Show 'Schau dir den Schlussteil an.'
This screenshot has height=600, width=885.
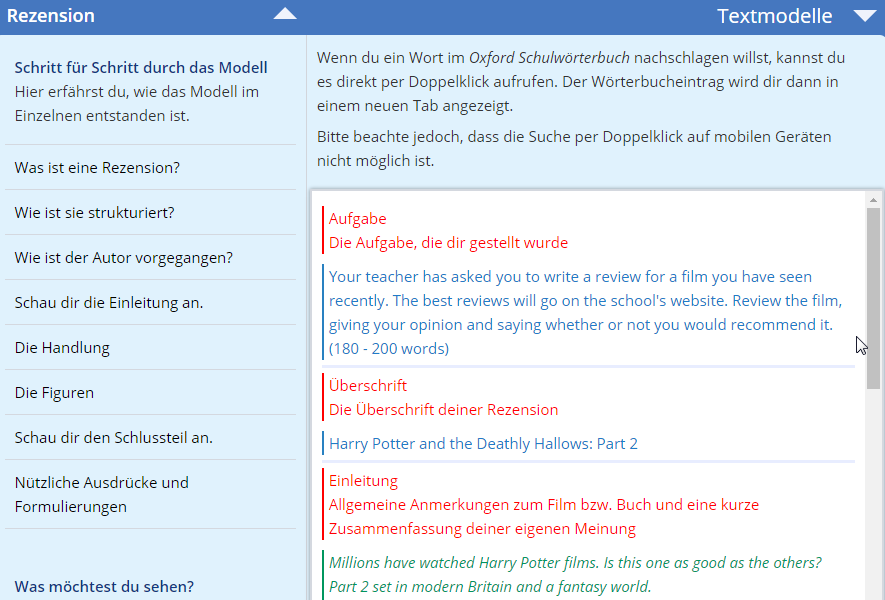coord(113,437)
